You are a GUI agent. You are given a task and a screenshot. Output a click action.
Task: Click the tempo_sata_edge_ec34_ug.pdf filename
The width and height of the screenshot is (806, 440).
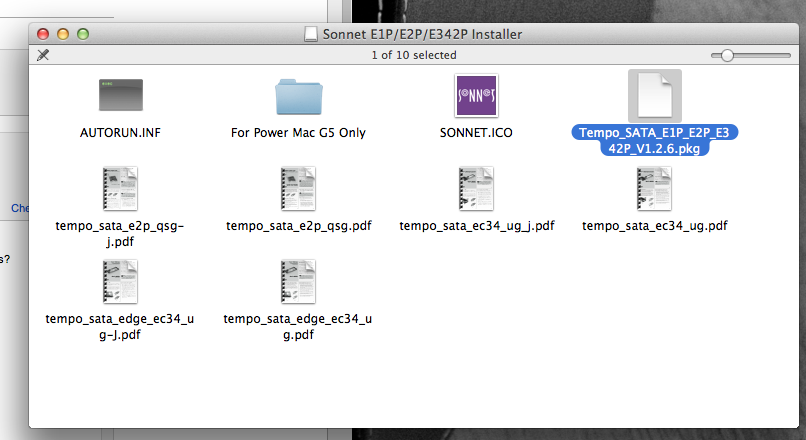pos(298,326)
